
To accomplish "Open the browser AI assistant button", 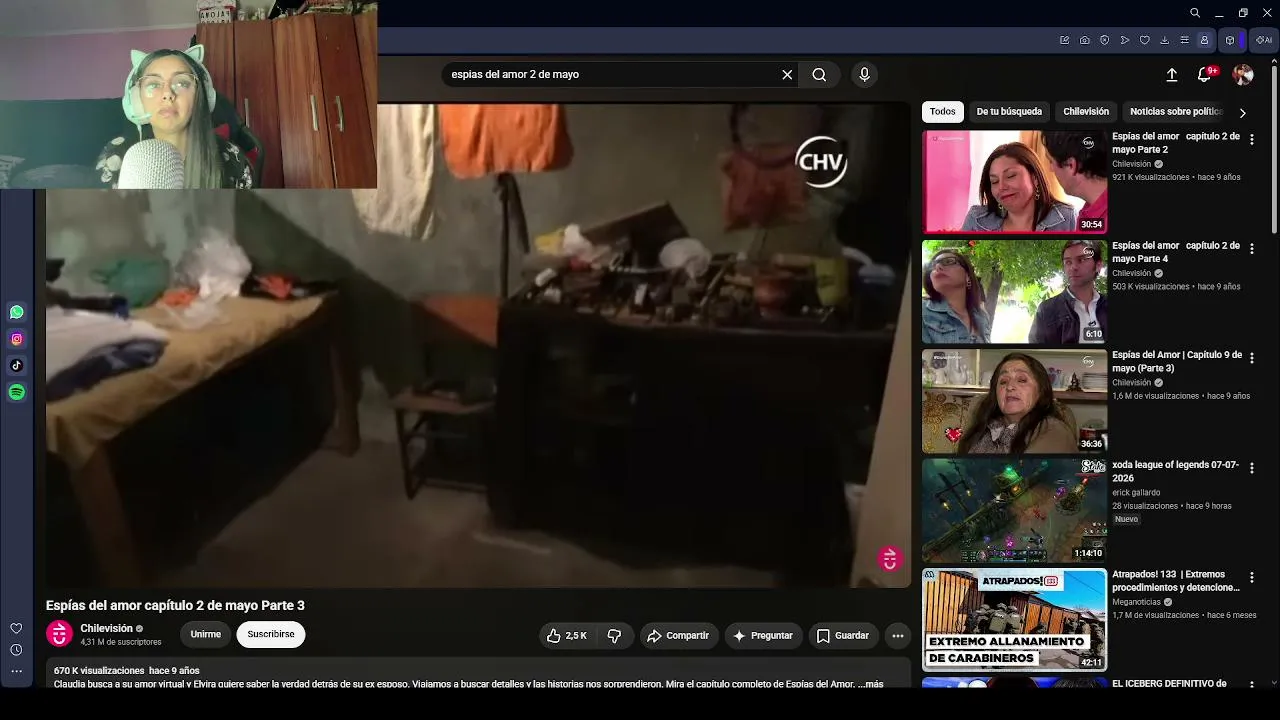I will (1264, 40).
